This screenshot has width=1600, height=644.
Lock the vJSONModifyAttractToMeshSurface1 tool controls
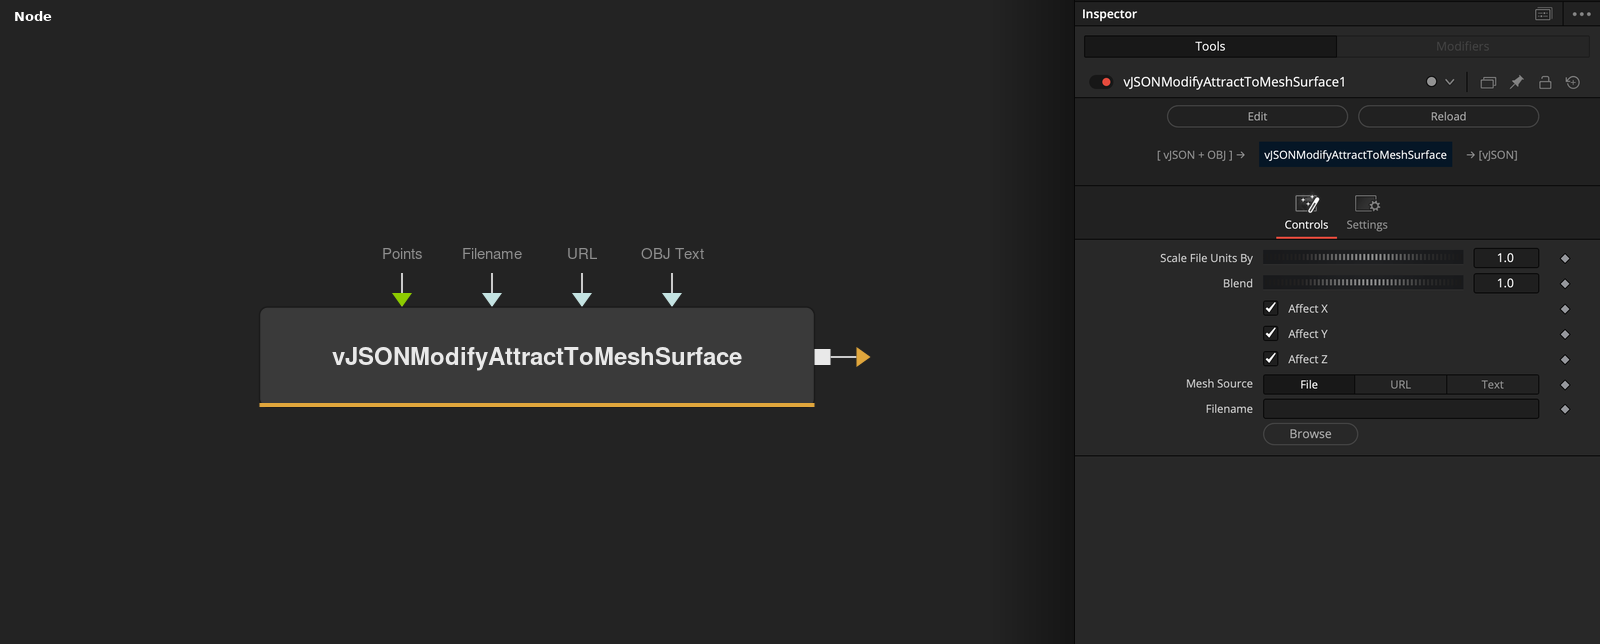pos(1545,82)
